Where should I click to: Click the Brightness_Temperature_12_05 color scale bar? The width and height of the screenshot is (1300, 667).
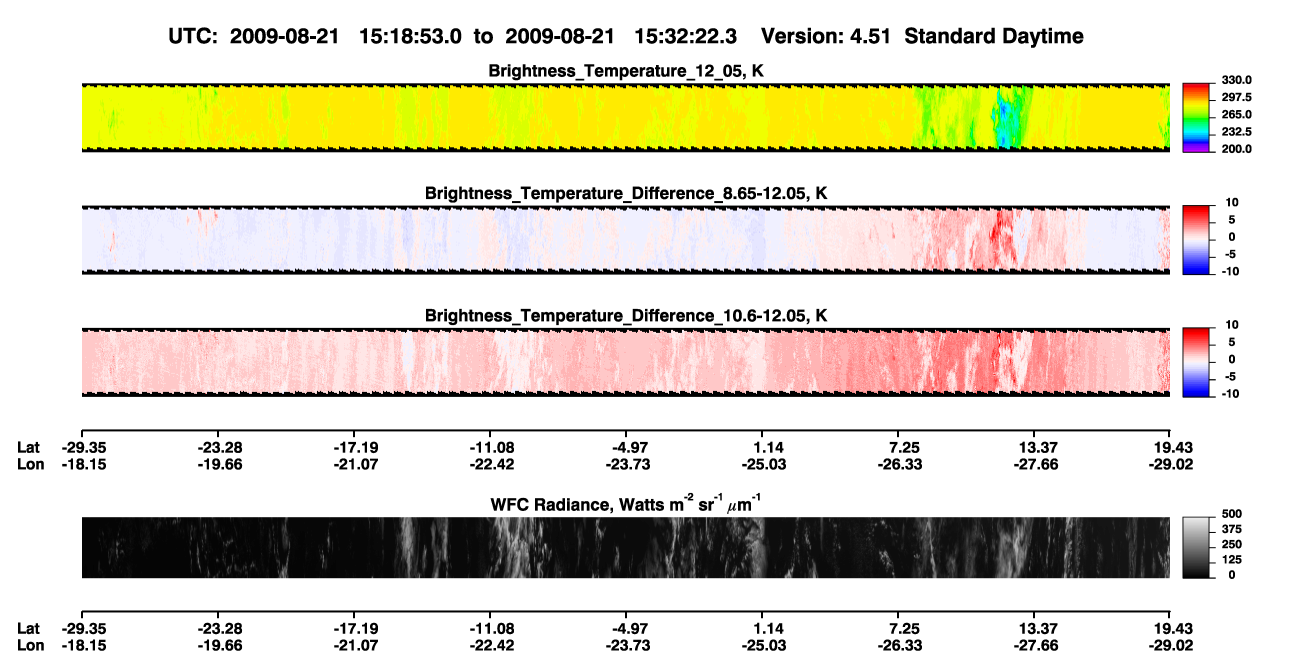pos(1196,117)
